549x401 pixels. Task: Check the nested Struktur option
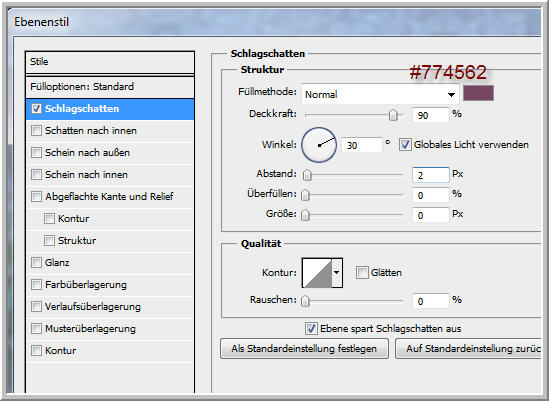(49, 241)
